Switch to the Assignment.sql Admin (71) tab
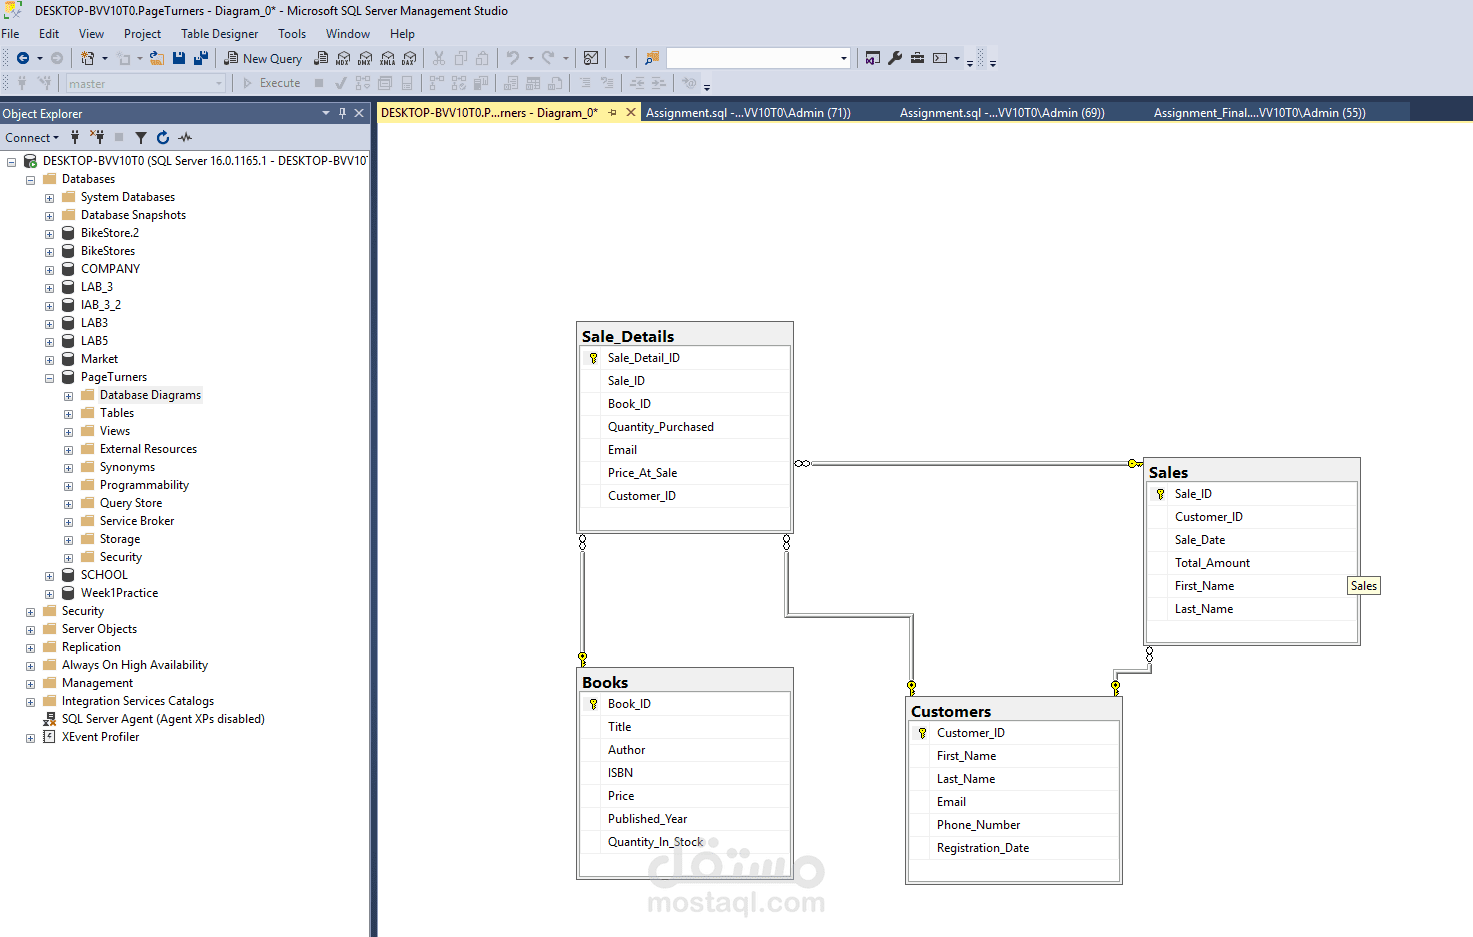 (x=748, y=113)
